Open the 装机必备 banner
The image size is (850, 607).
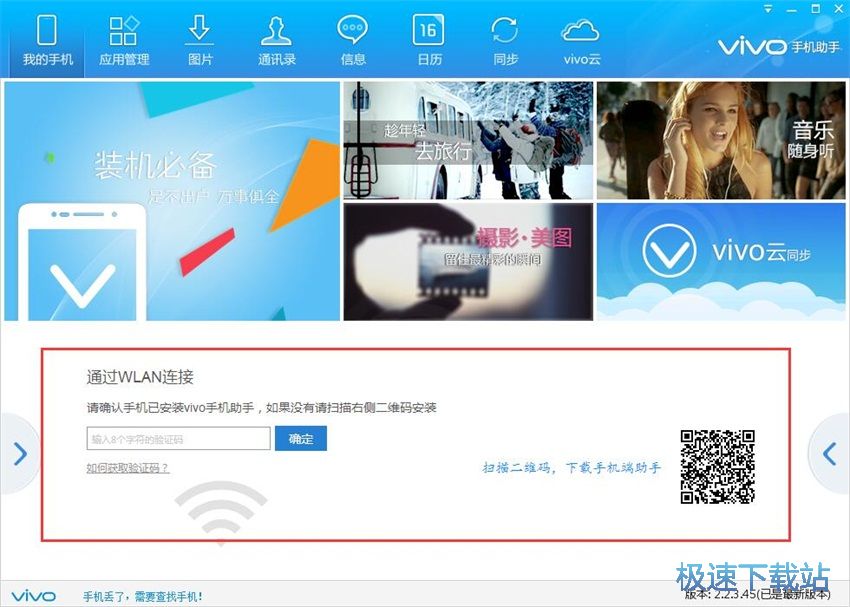172,201
